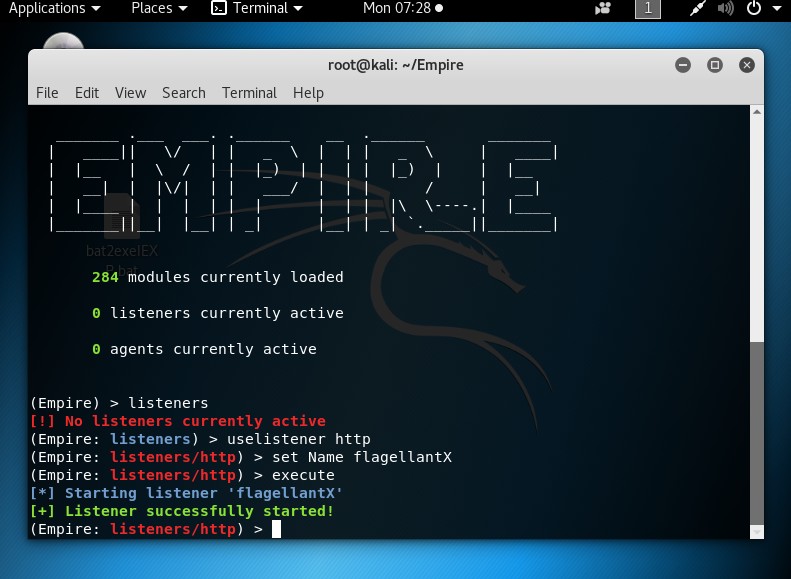The width and height of the screenshot is (791, 579).
Task: Open the File menu
Action: 47,93
